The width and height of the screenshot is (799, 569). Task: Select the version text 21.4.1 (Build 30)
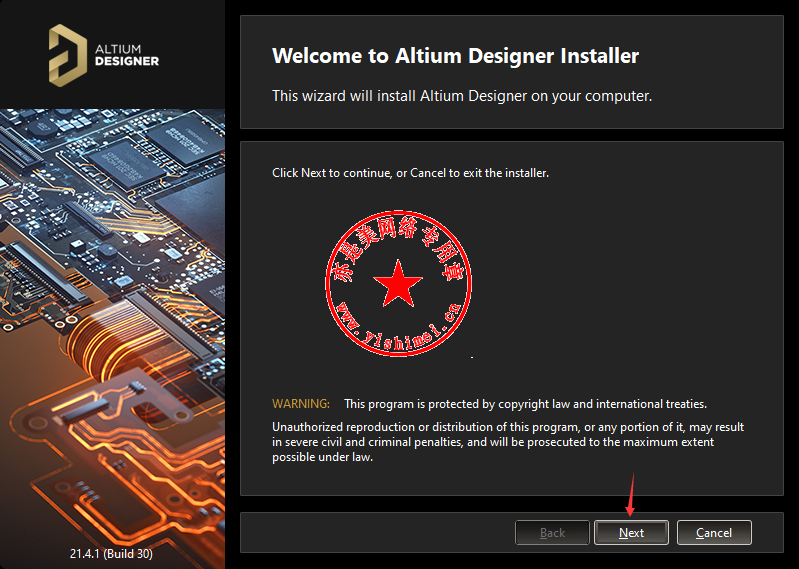tap(111, 553)
